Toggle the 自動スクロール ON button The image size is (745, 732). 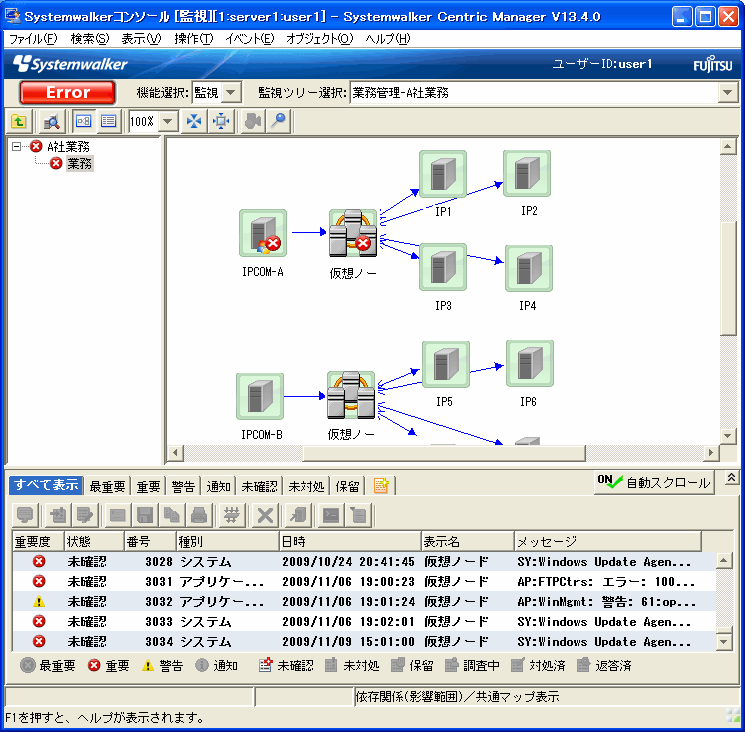pyautogui.click(x=654, y=483)
